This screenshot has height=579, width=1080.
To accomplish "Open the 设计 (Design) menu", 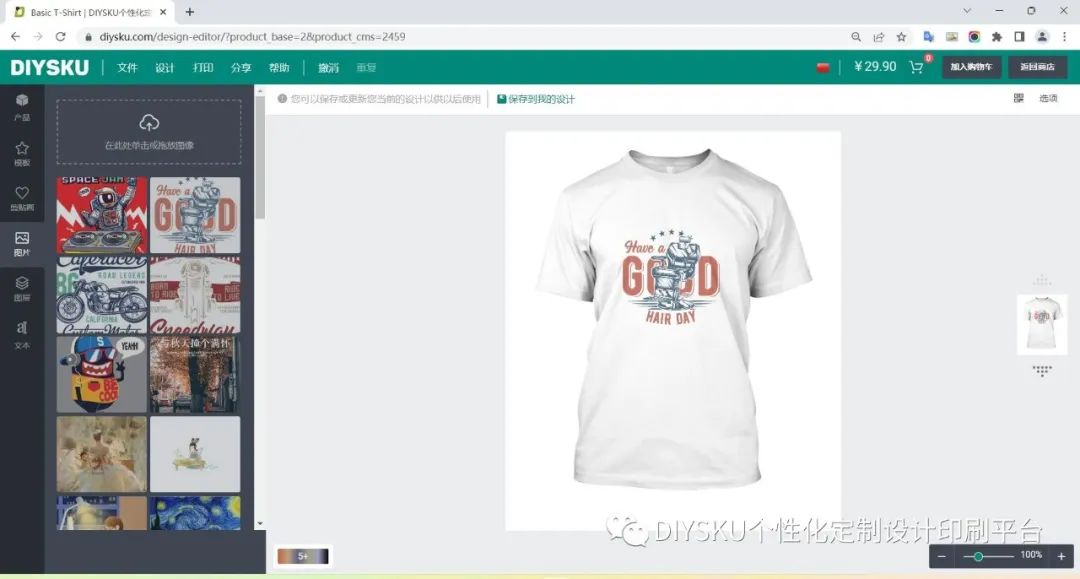I will pyautogui.click(x=165, y=67).
